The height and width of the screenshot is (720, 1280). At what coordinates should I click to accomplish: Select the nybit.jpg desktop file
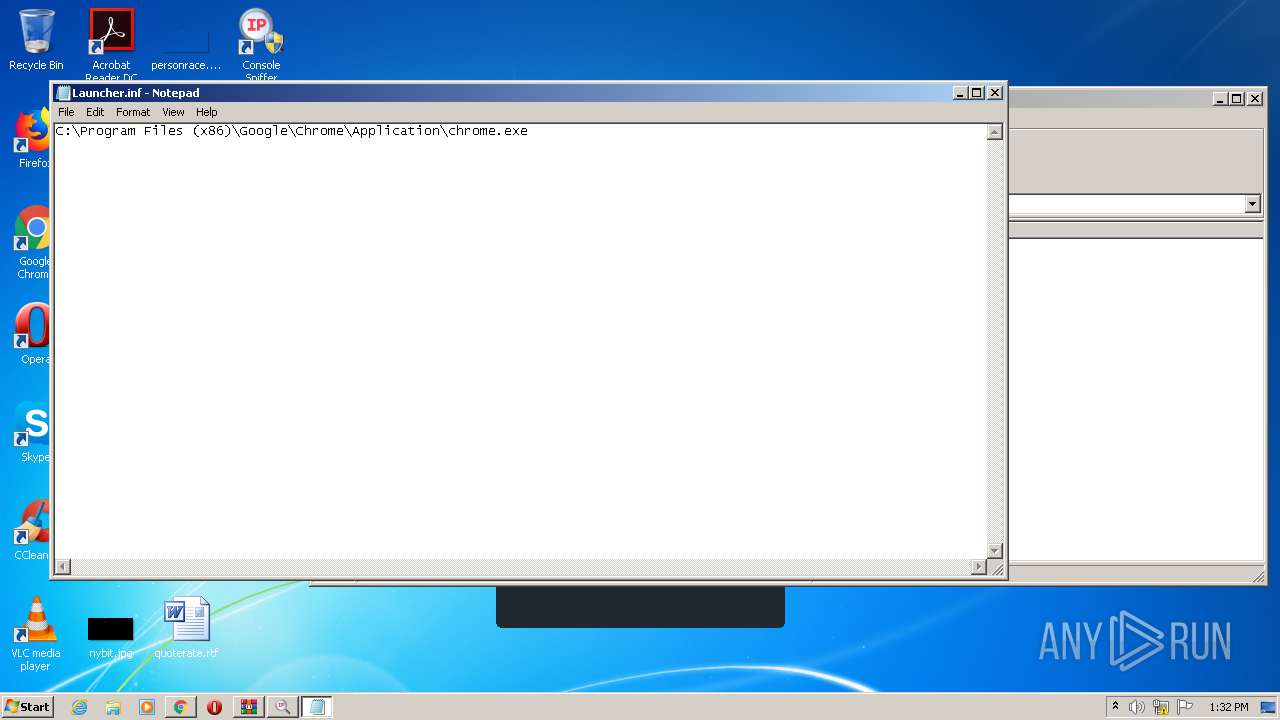pyautogui.click(x=110, y=638)
